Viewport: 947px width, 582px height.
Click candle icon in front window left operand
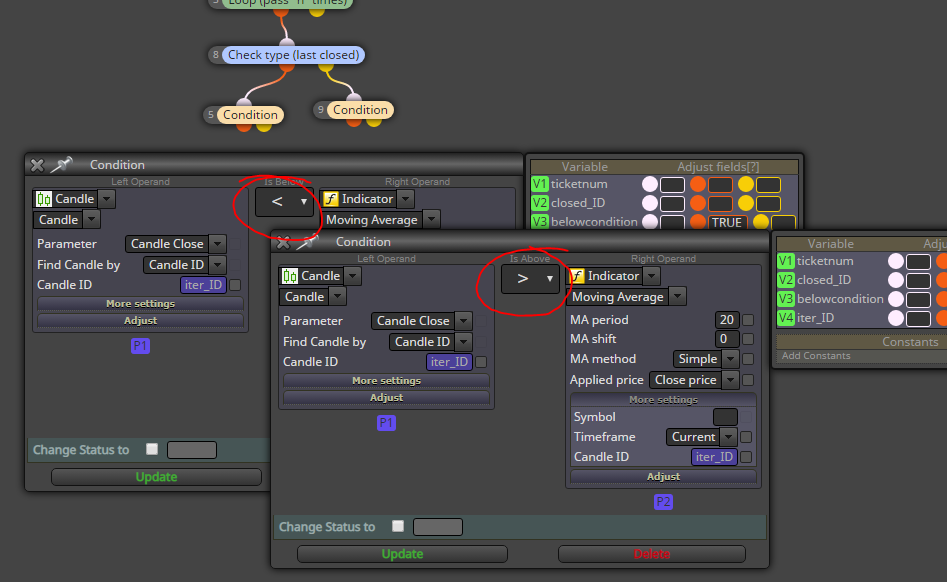[290, 277]
